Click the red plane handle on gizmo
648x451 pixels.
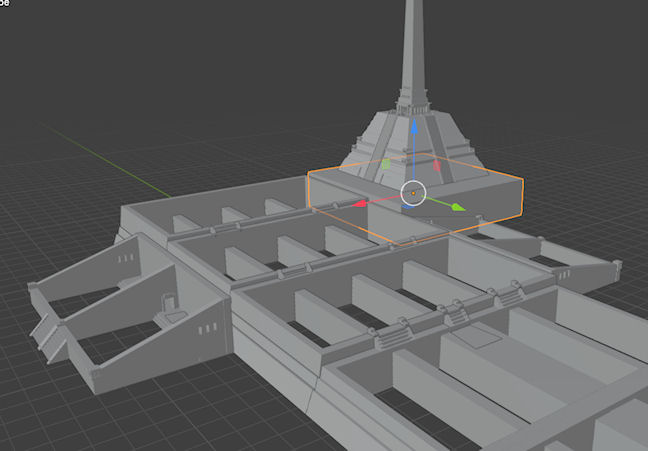point(437,165)
